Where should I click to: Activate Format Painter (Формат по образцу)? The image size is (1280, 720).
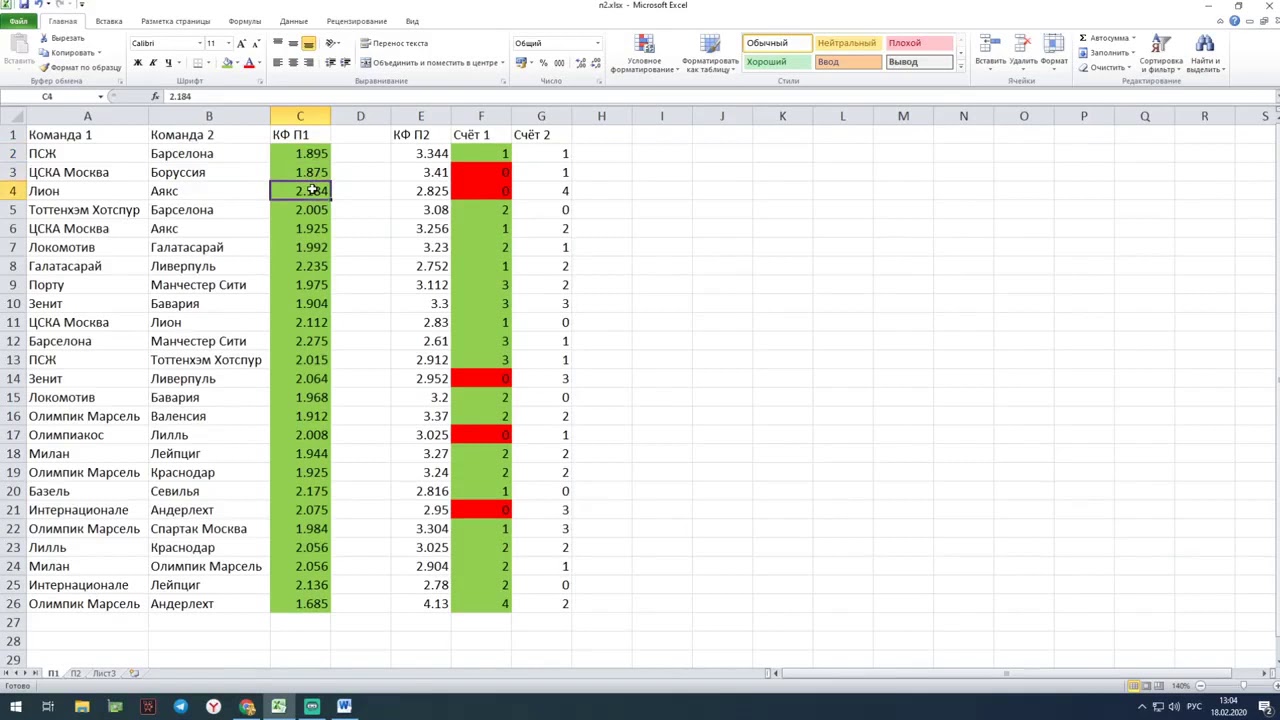point(80,67)
